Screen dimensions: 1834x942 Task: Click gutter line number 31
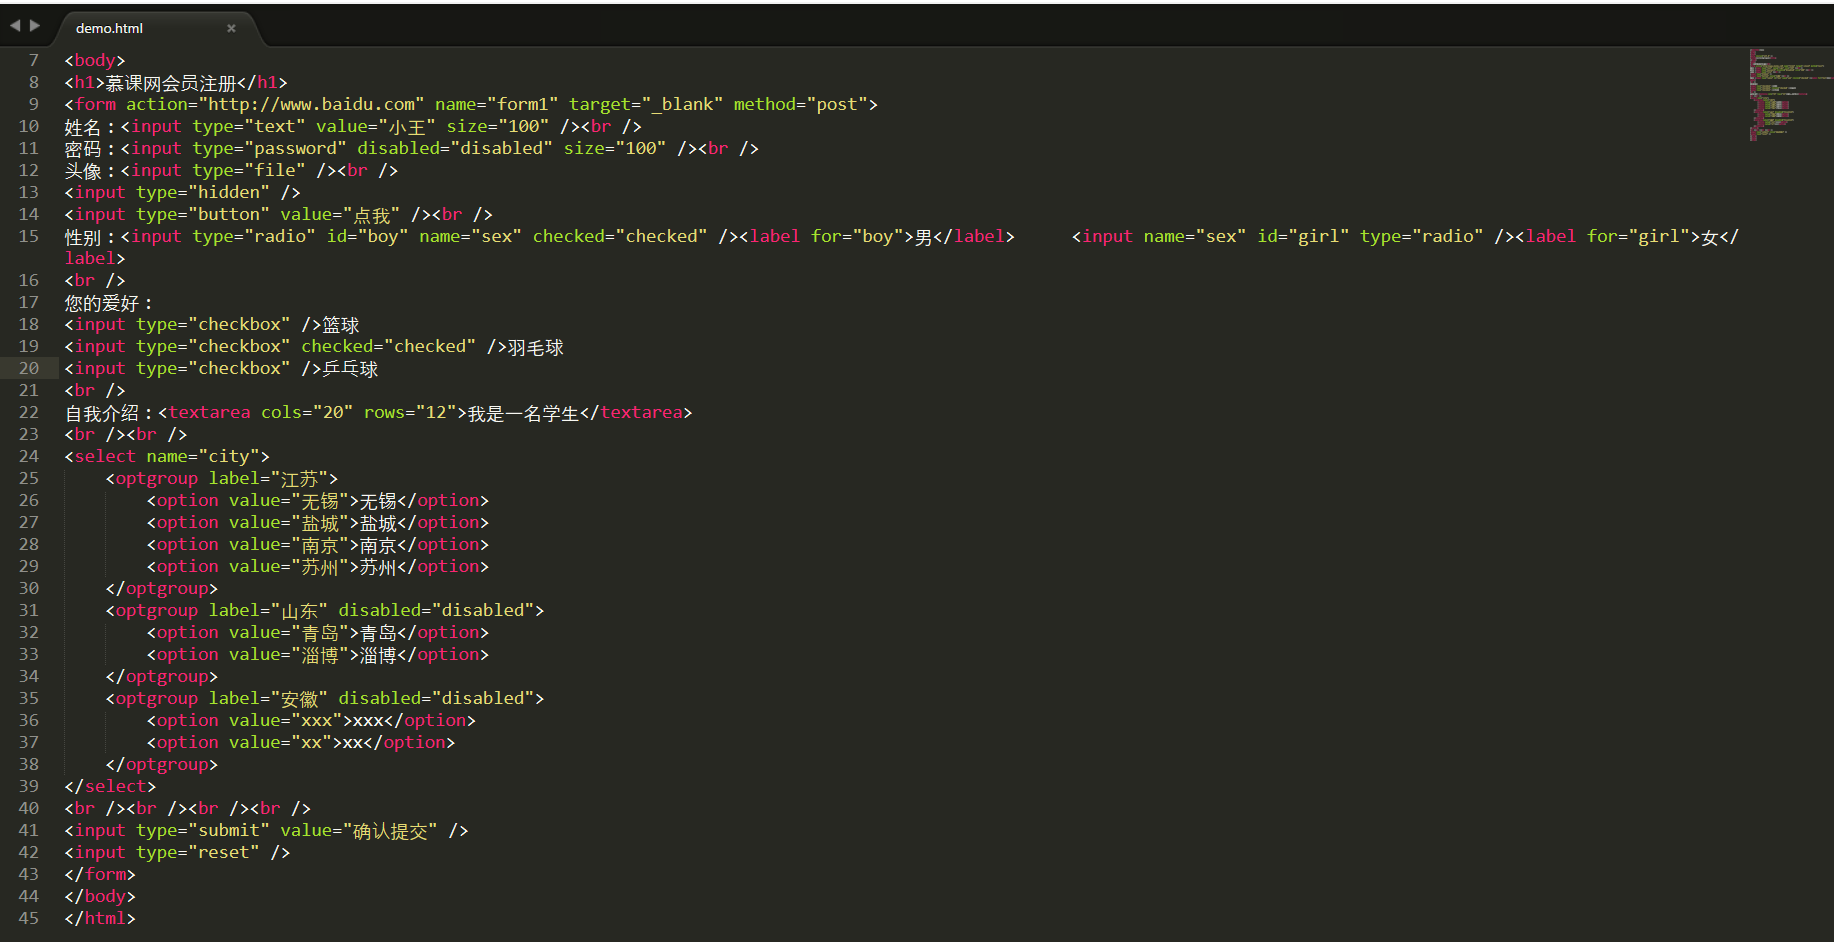tap(28, 610)
